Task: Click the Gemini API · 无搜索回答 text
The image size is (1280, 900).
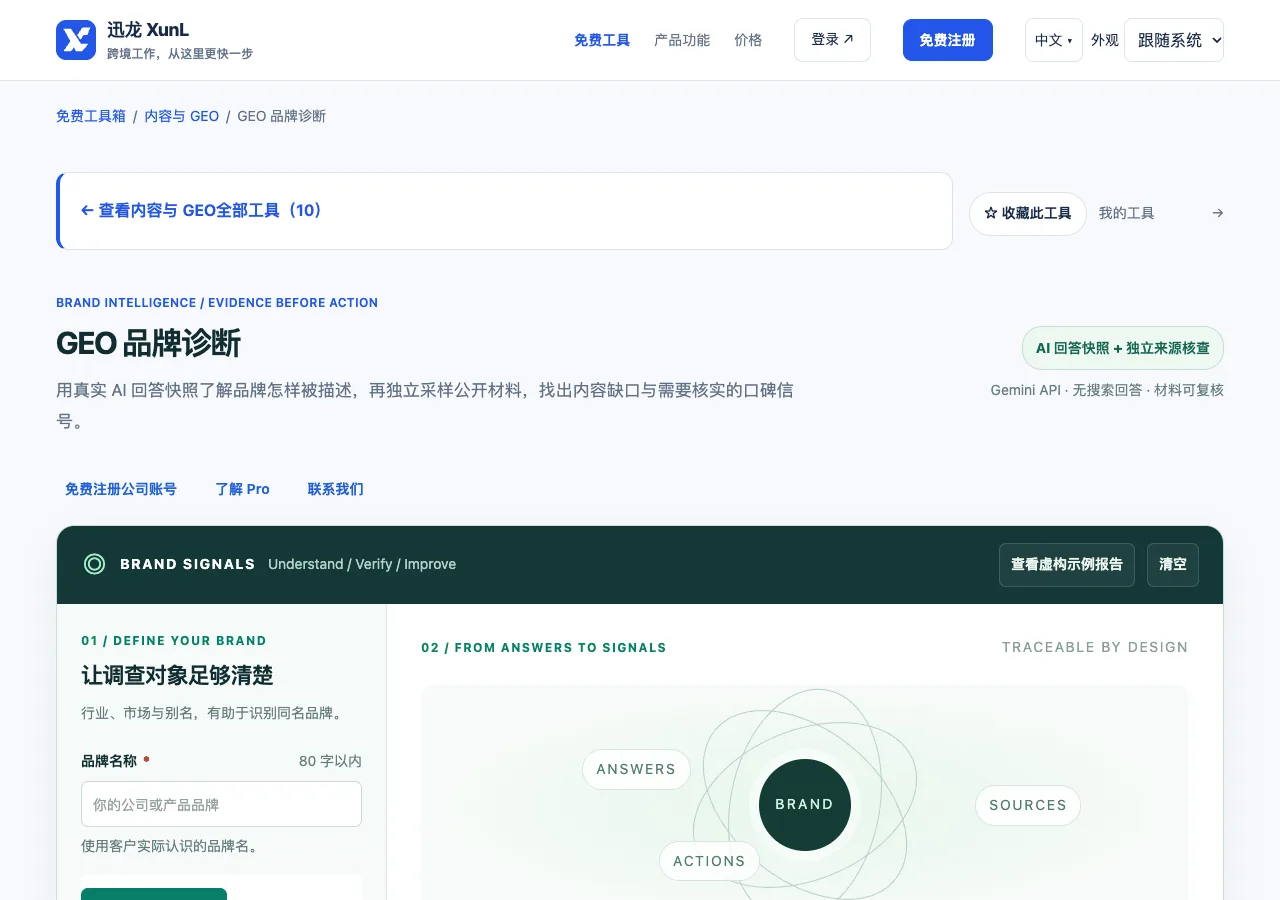Action: click(x=1066, y=390)
